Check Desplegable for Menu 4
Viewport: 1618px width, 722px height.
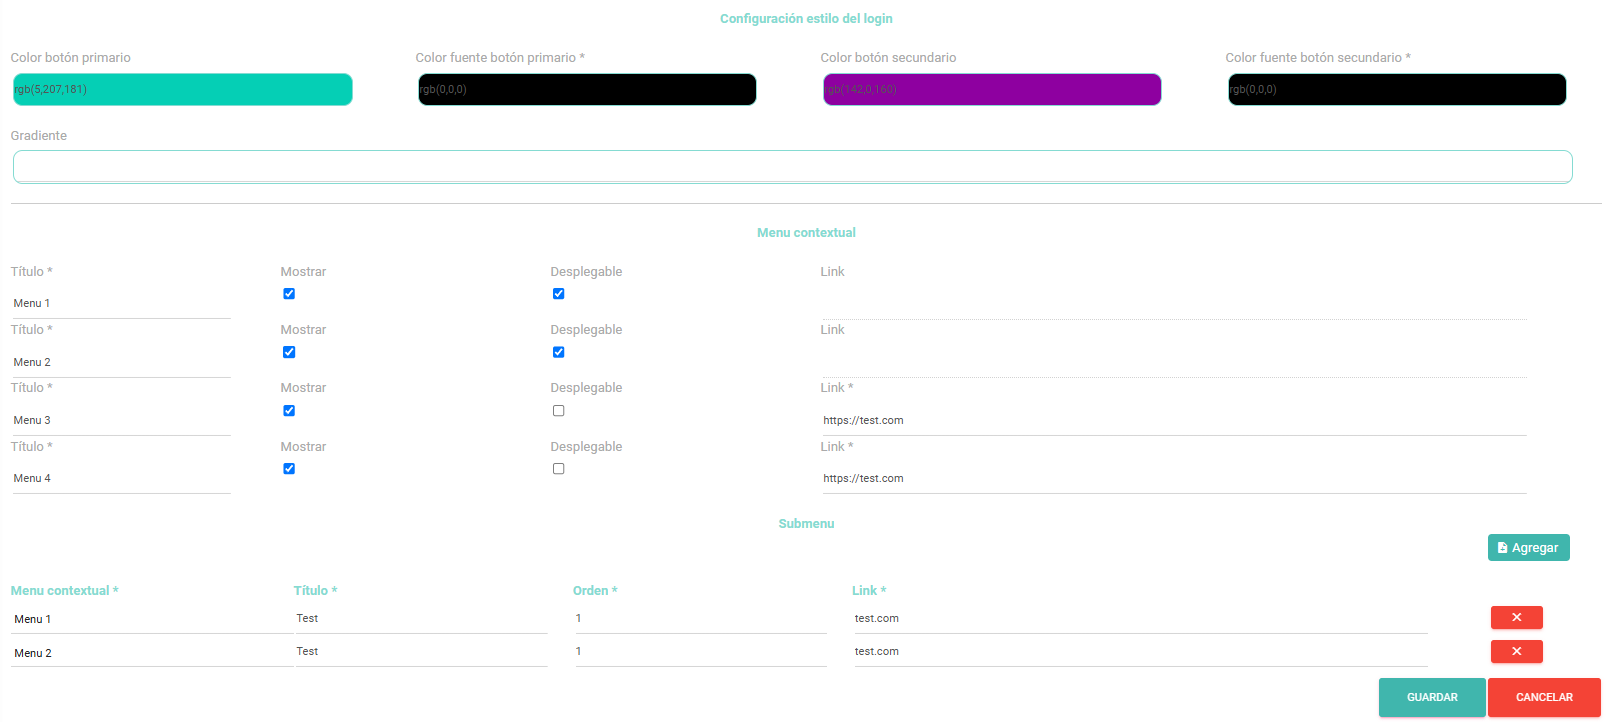(x=559, y=469)
